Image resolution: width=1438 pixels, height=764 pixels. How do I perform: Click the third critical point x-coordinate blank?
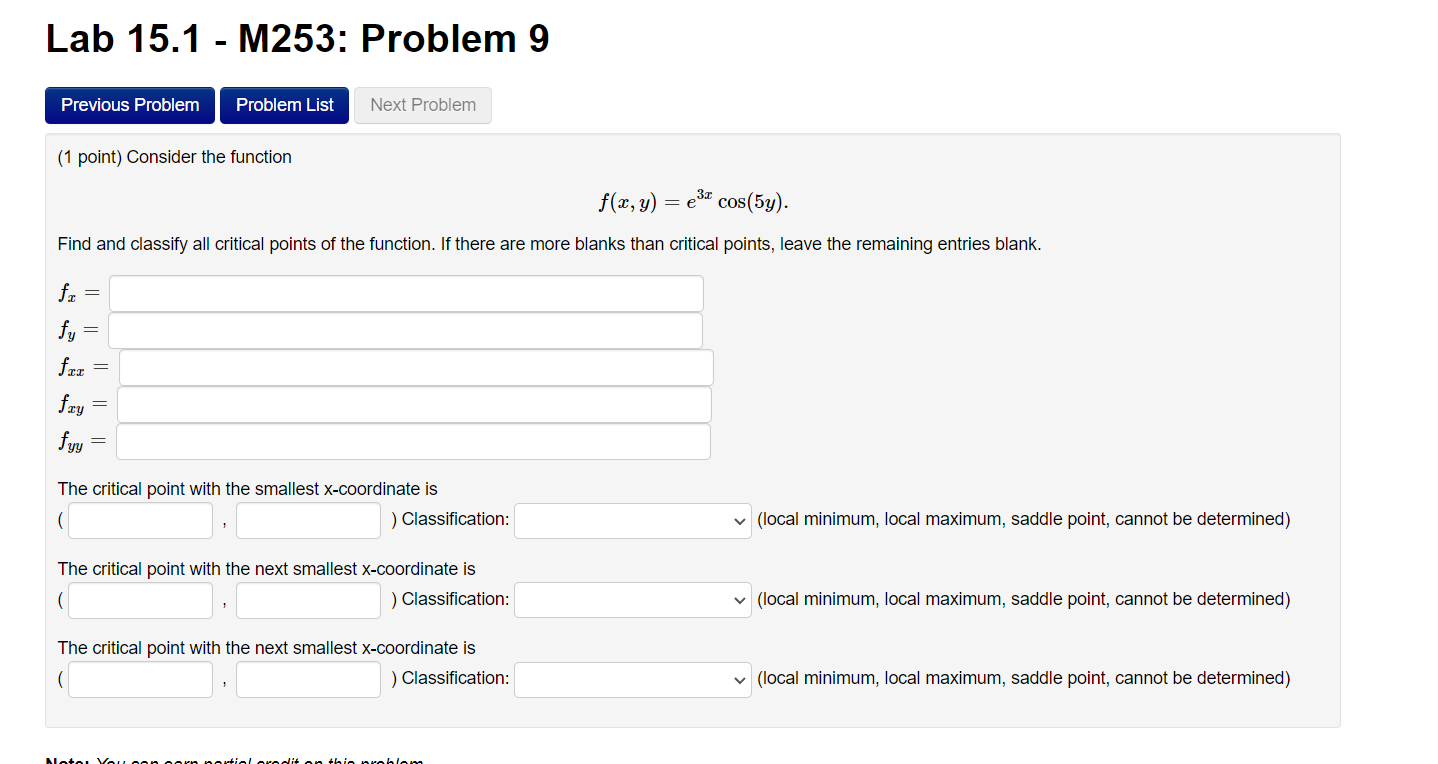140,679
